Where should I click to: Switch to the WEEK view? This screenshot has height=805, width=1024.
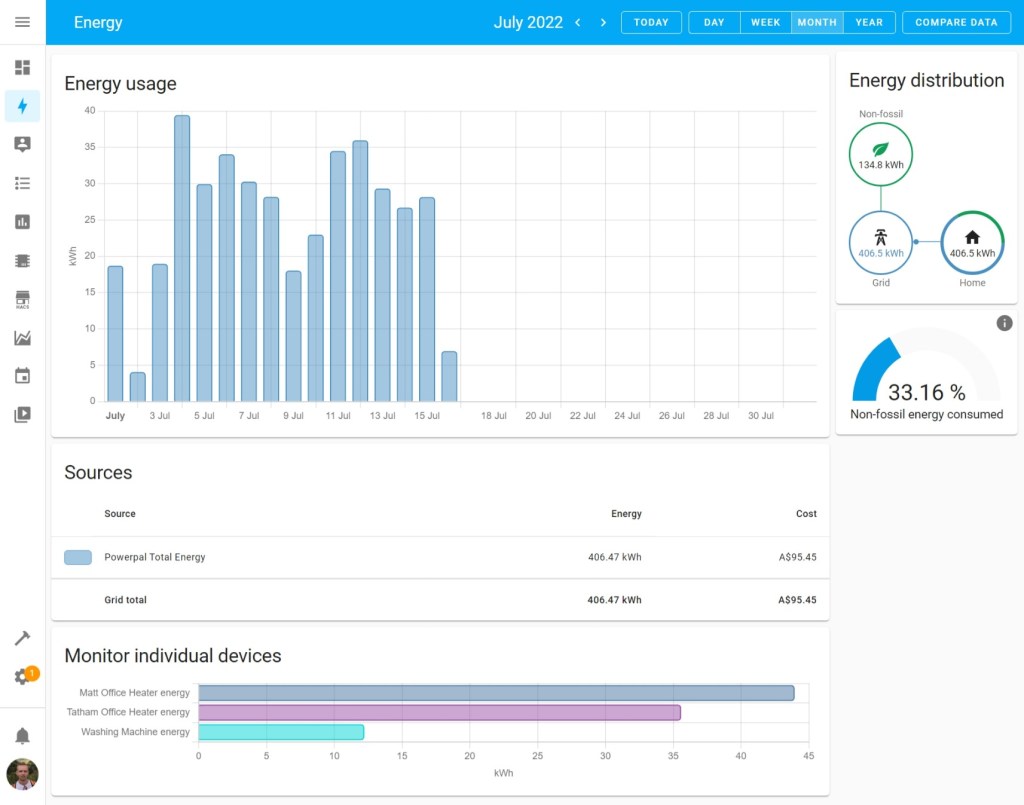766,21
